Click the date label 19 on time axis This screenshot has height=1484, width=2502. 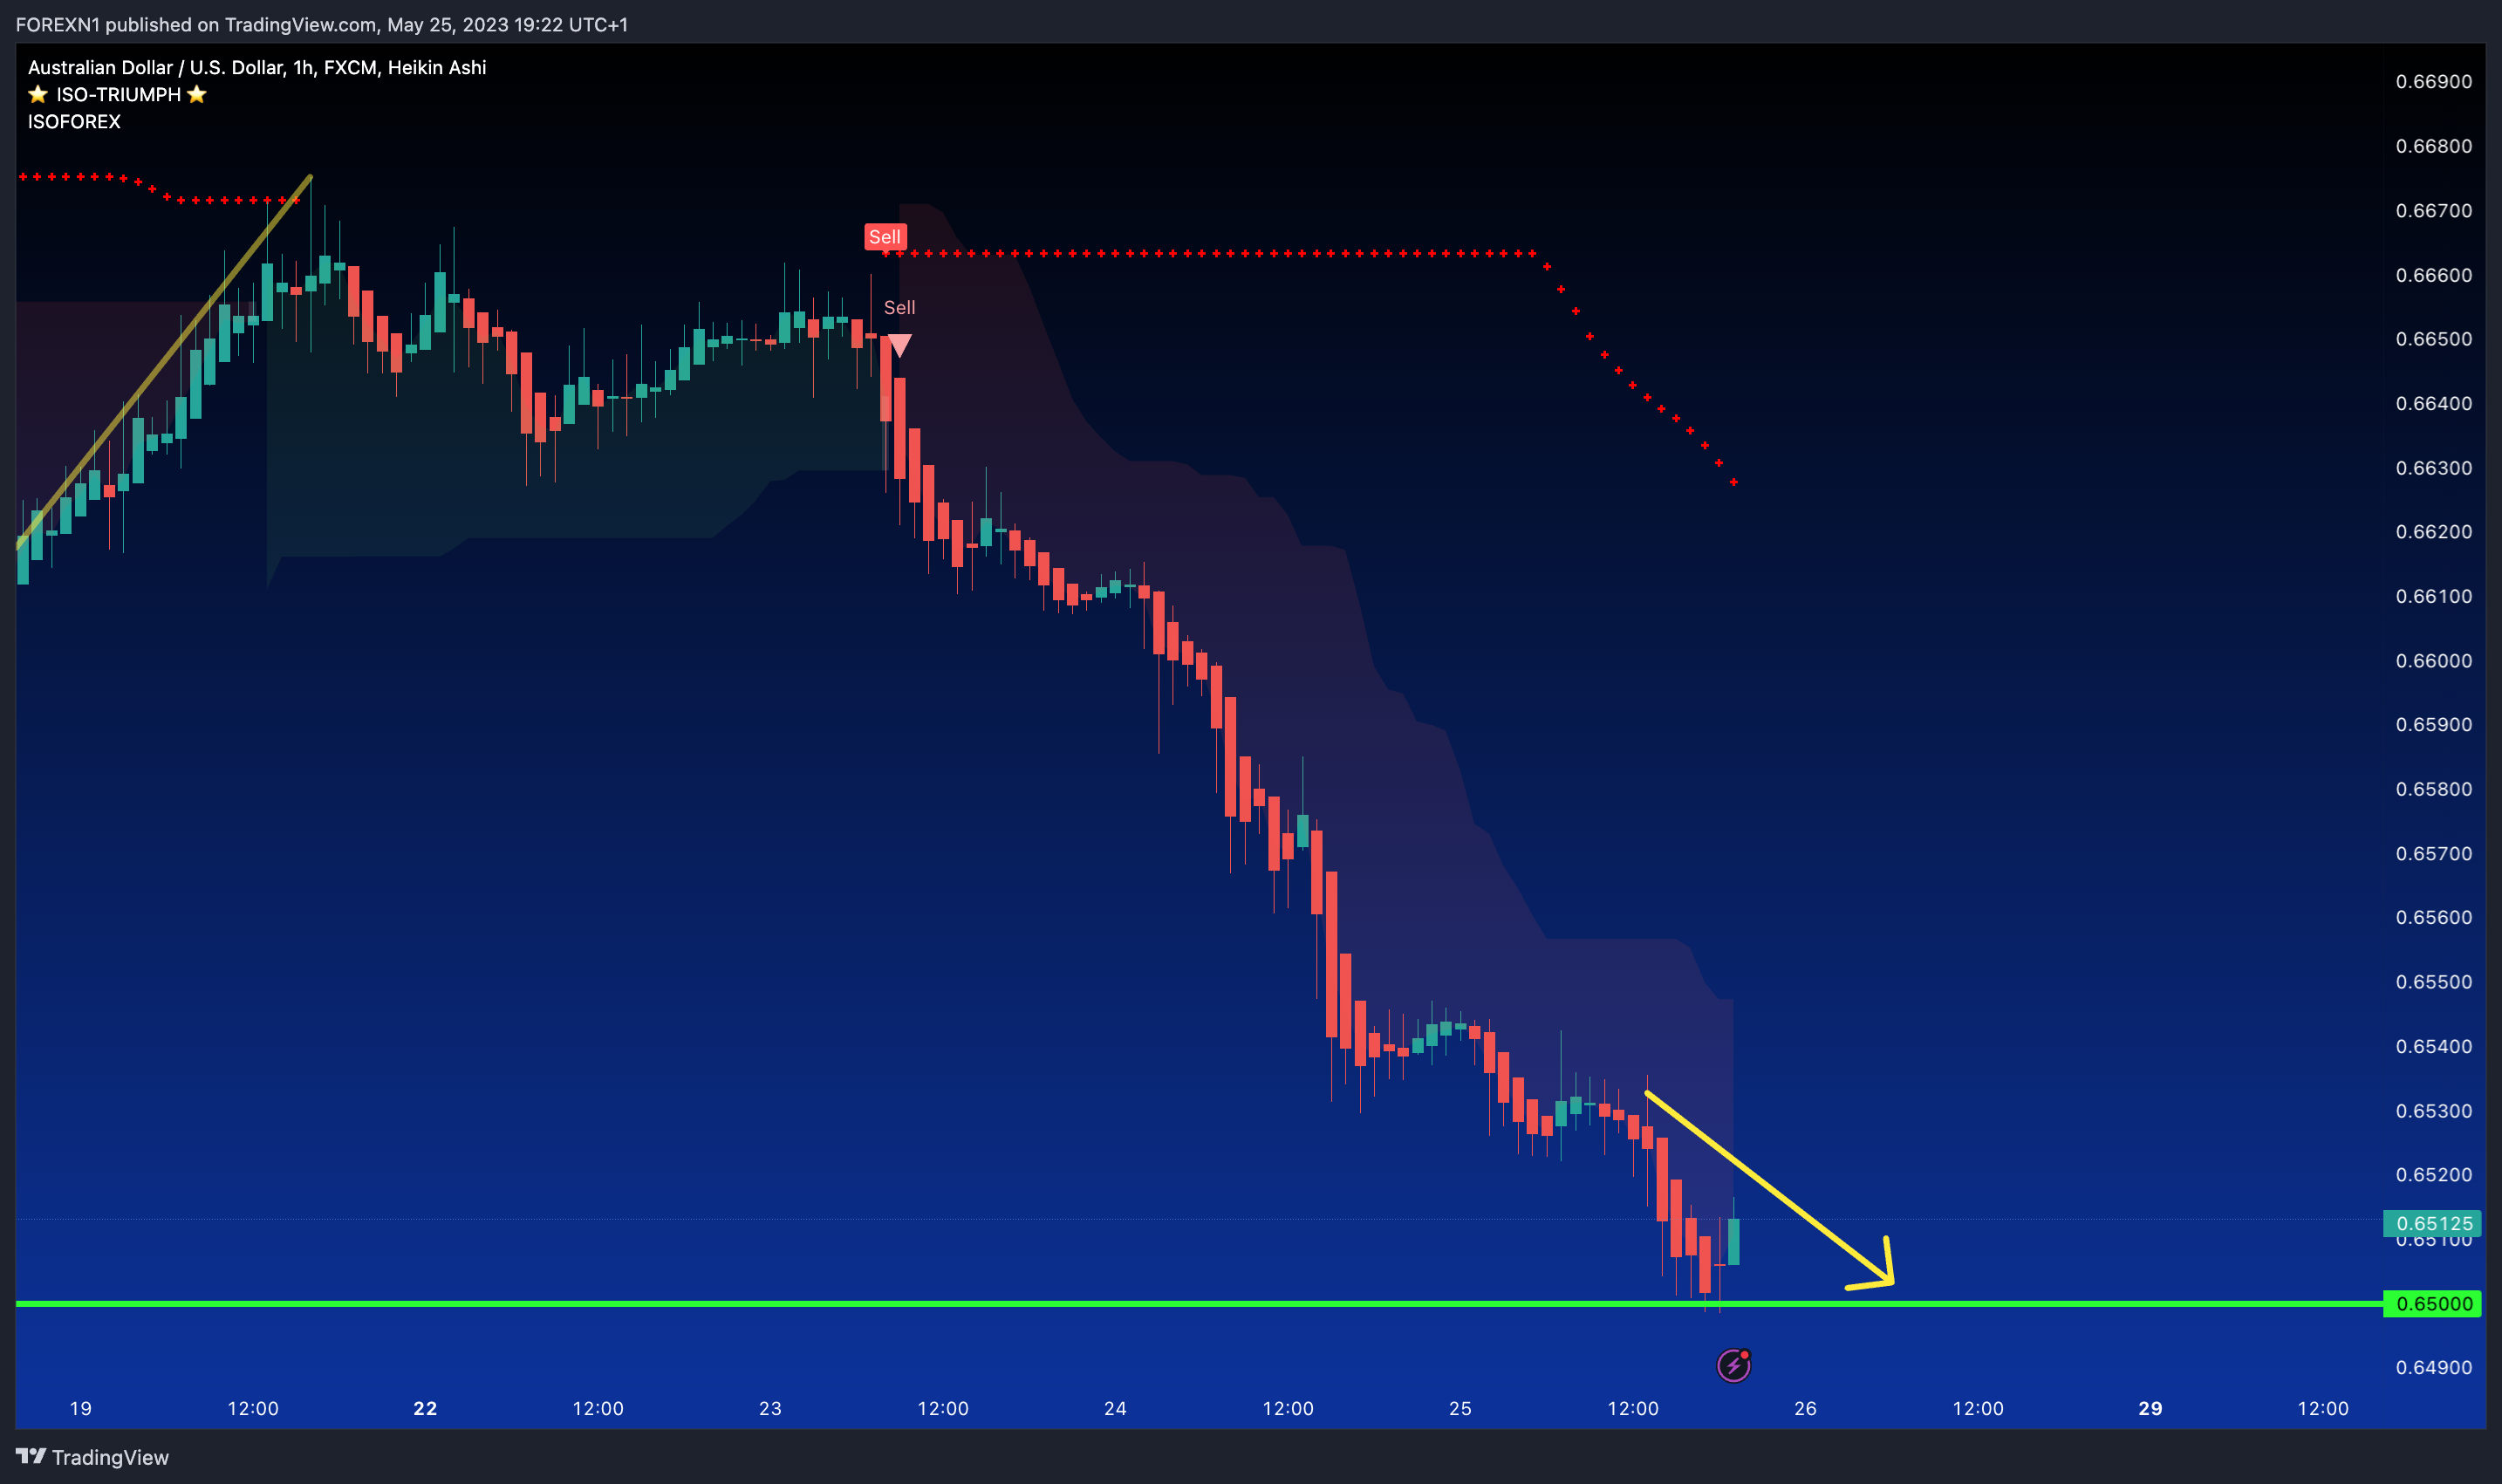click(80, 1408)
